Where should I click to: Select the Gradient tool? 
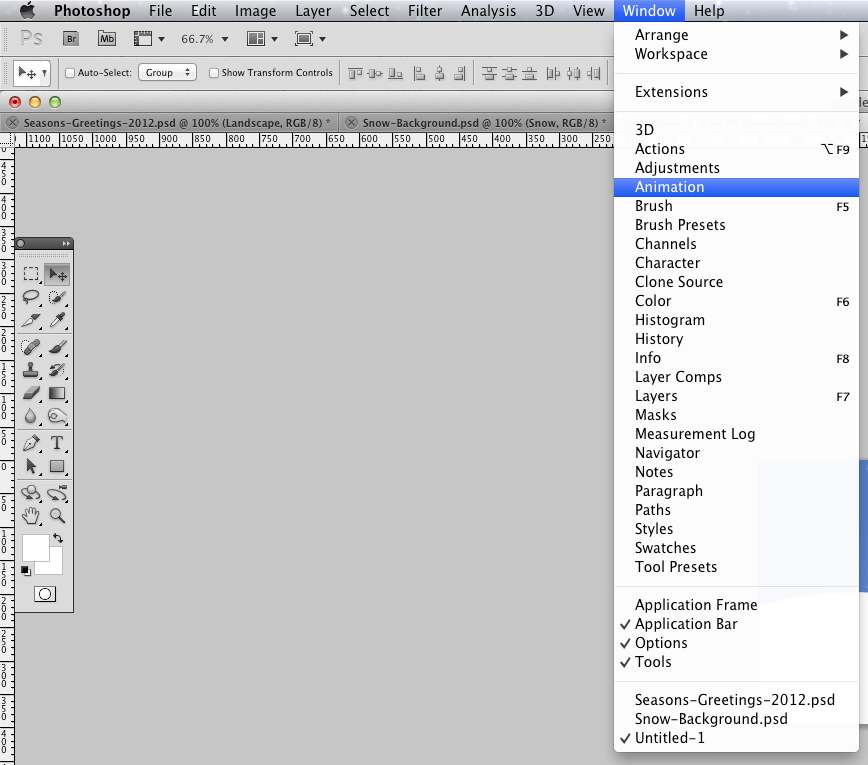57,393
